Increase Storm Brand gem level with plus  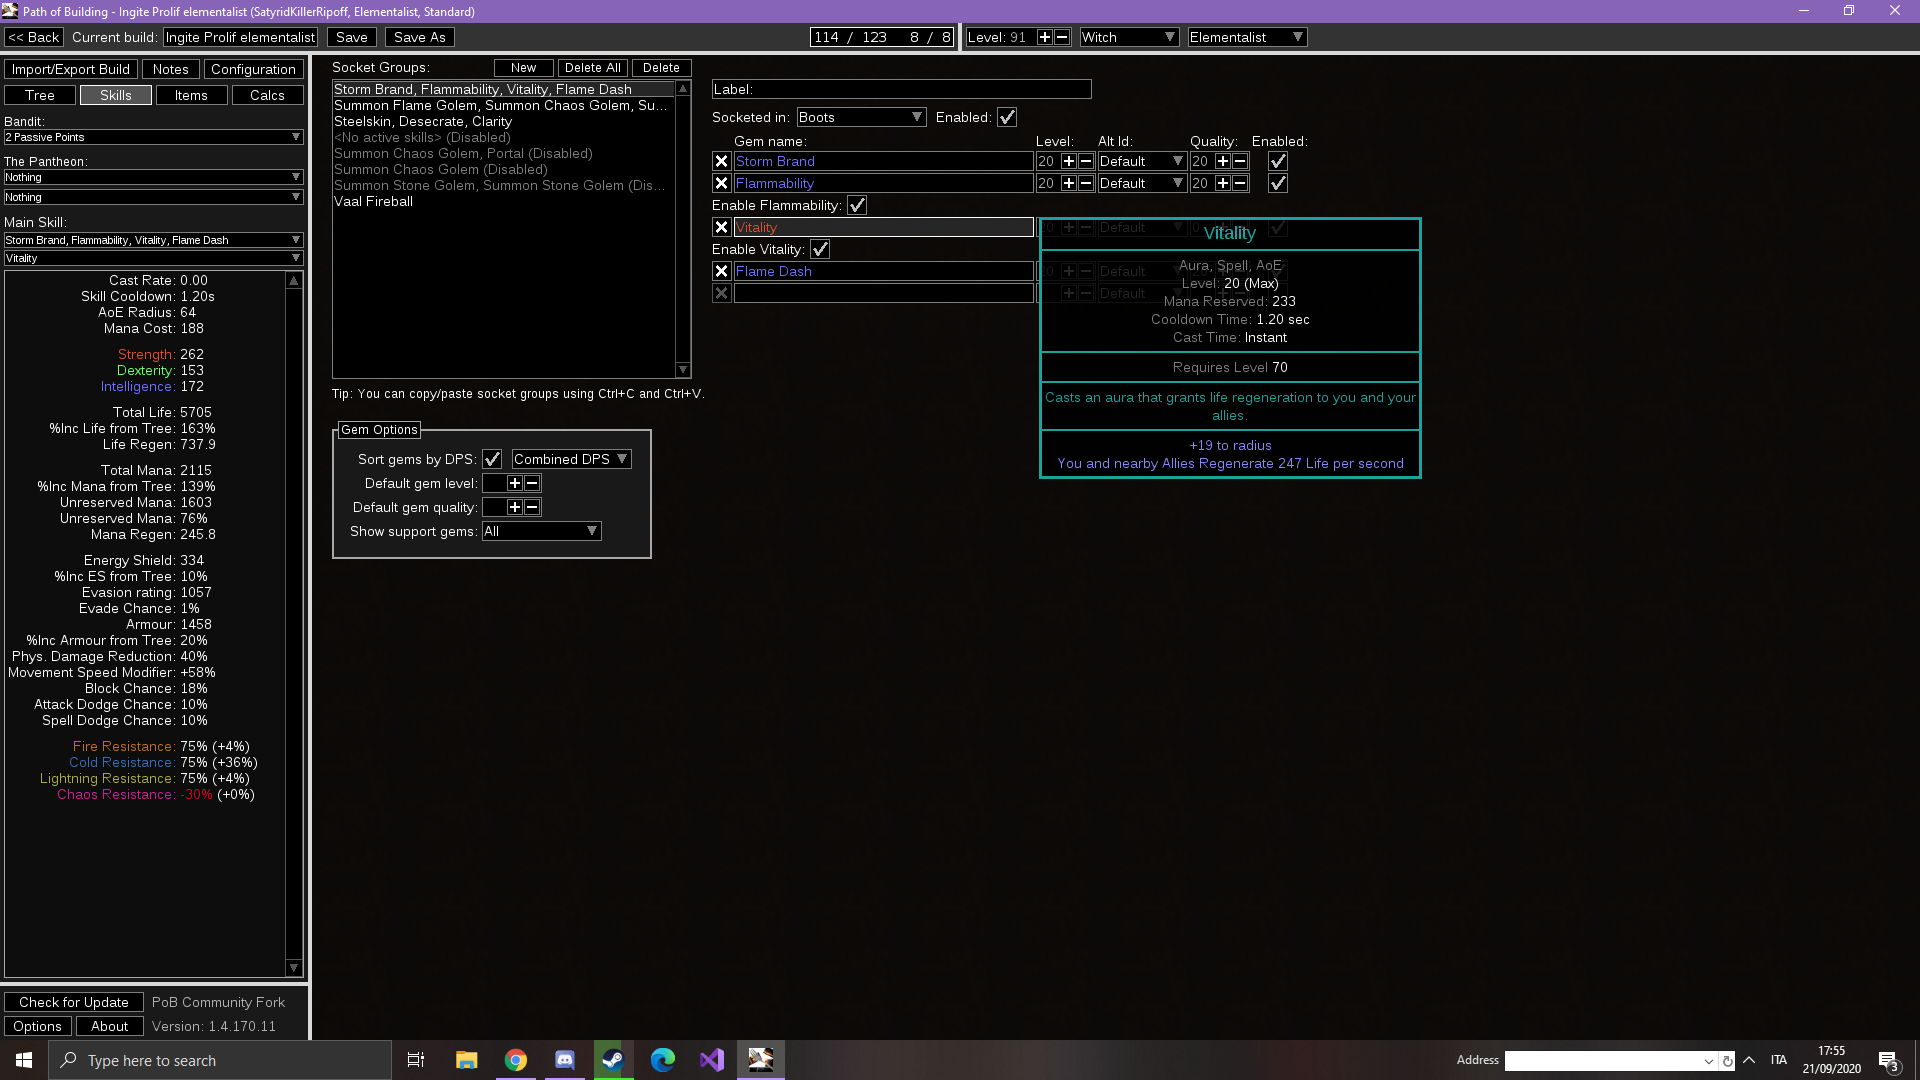[1069, 161]
